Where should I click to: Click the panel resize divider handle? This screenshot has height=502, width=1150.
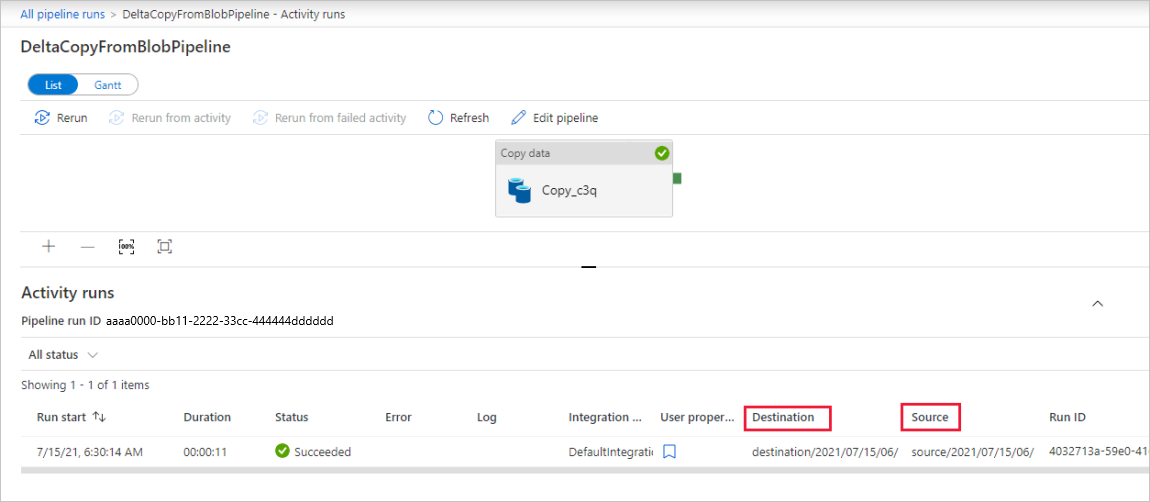click(x=588, y=267)
